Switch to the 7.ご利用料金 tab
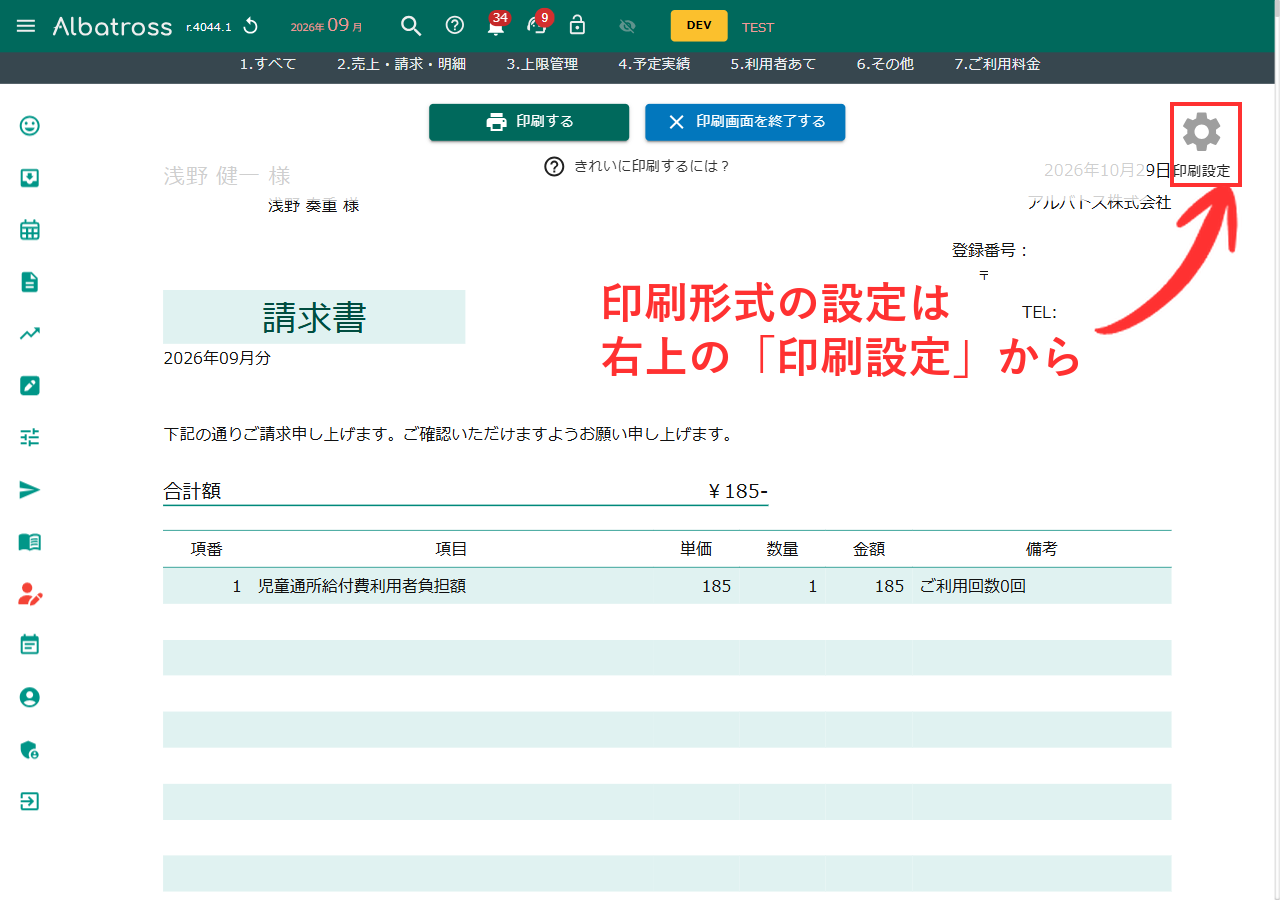The height and width of the screenshot is (900, 1280). click(x=997, y=64)
